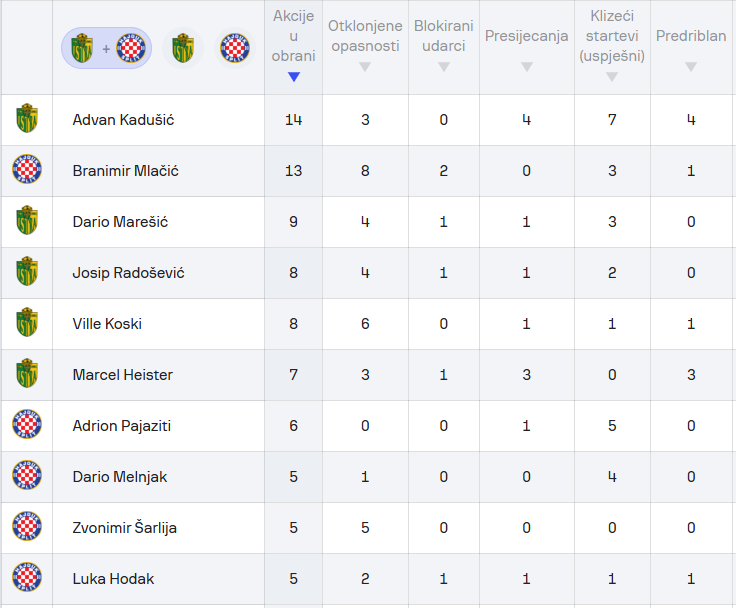Click the Hajduk crest beside Luka Hodak
Image resolution: width=736 pixels, height=608 pixels.
pyautogui.click(x=26, y=579)
